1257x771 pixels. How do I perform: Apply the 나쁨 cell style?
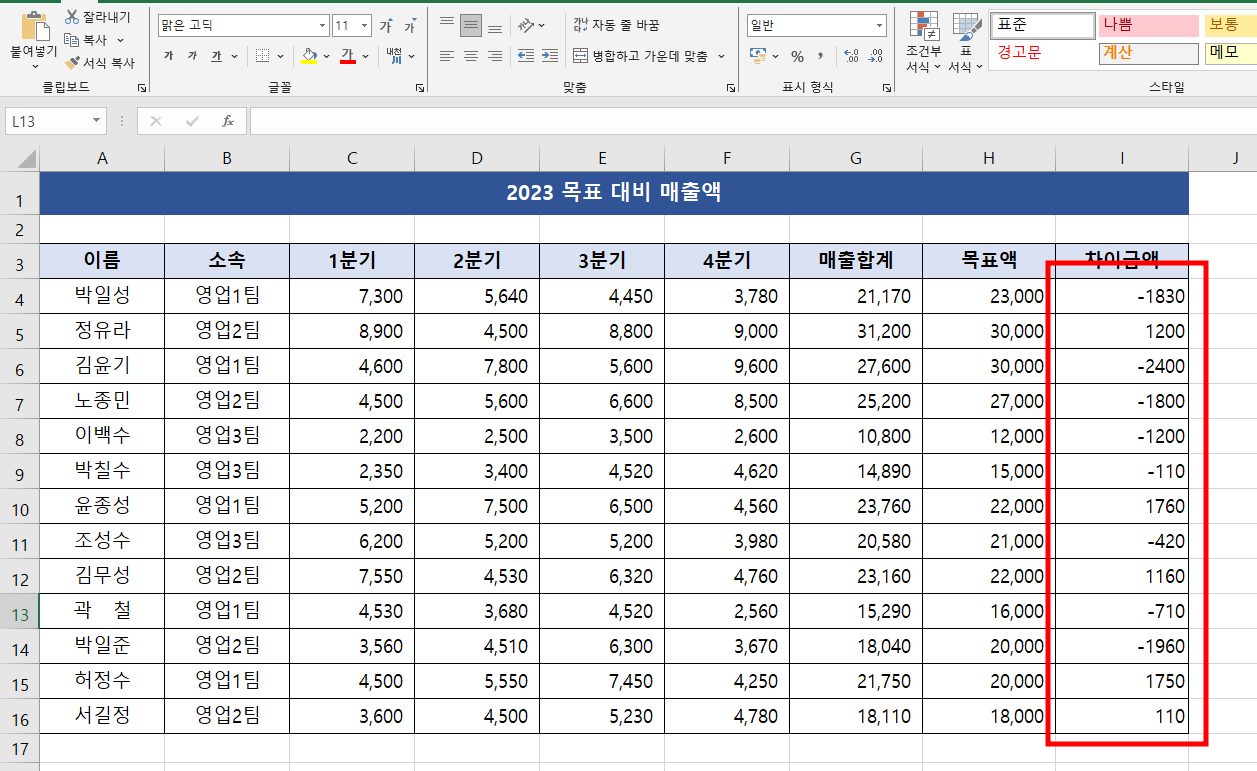1148,26
